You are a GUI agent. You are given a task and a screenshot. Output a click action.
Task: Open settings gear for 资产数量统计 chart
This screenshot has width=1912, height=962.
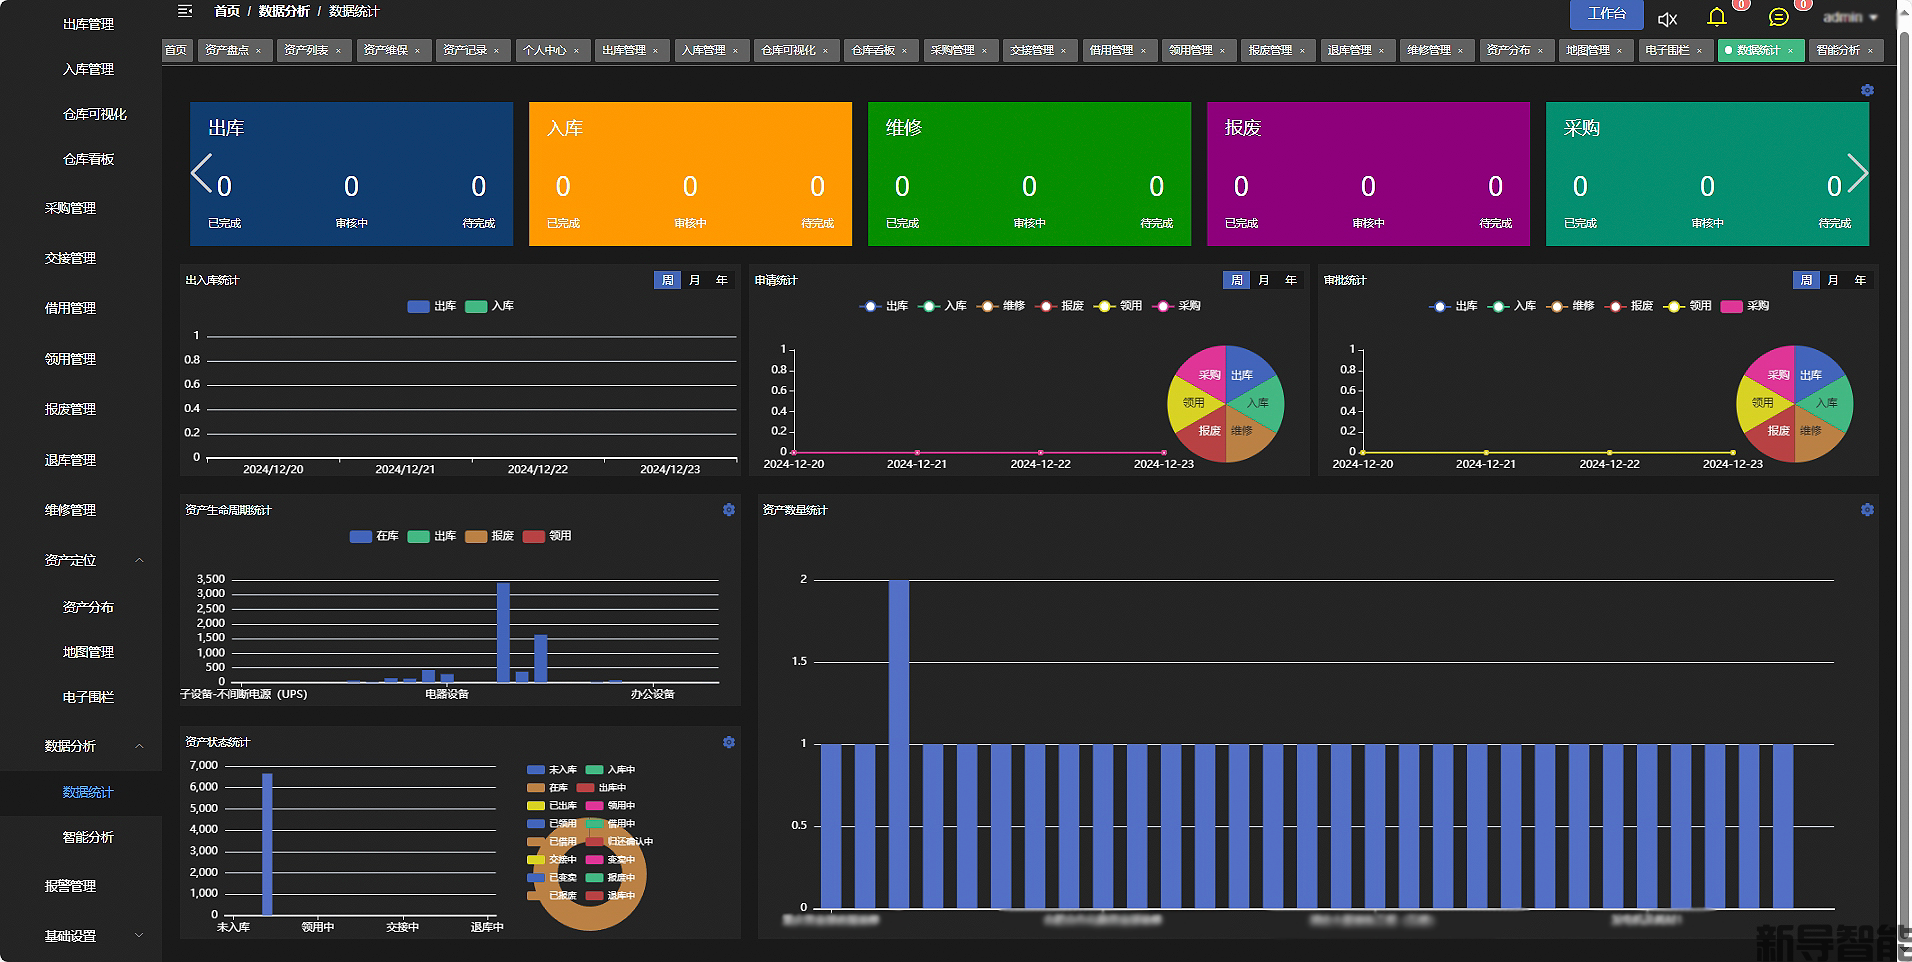pos(1867,510)
